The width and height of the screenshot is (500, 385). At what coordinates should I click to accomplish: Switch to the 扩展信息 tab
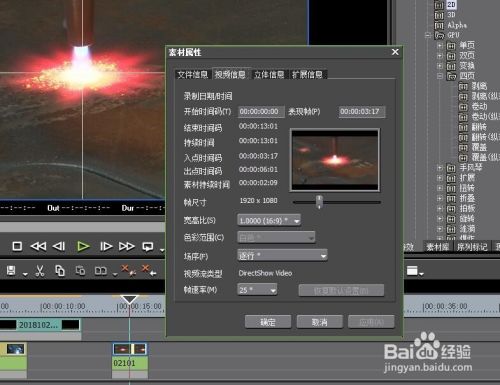click(307, 74)
